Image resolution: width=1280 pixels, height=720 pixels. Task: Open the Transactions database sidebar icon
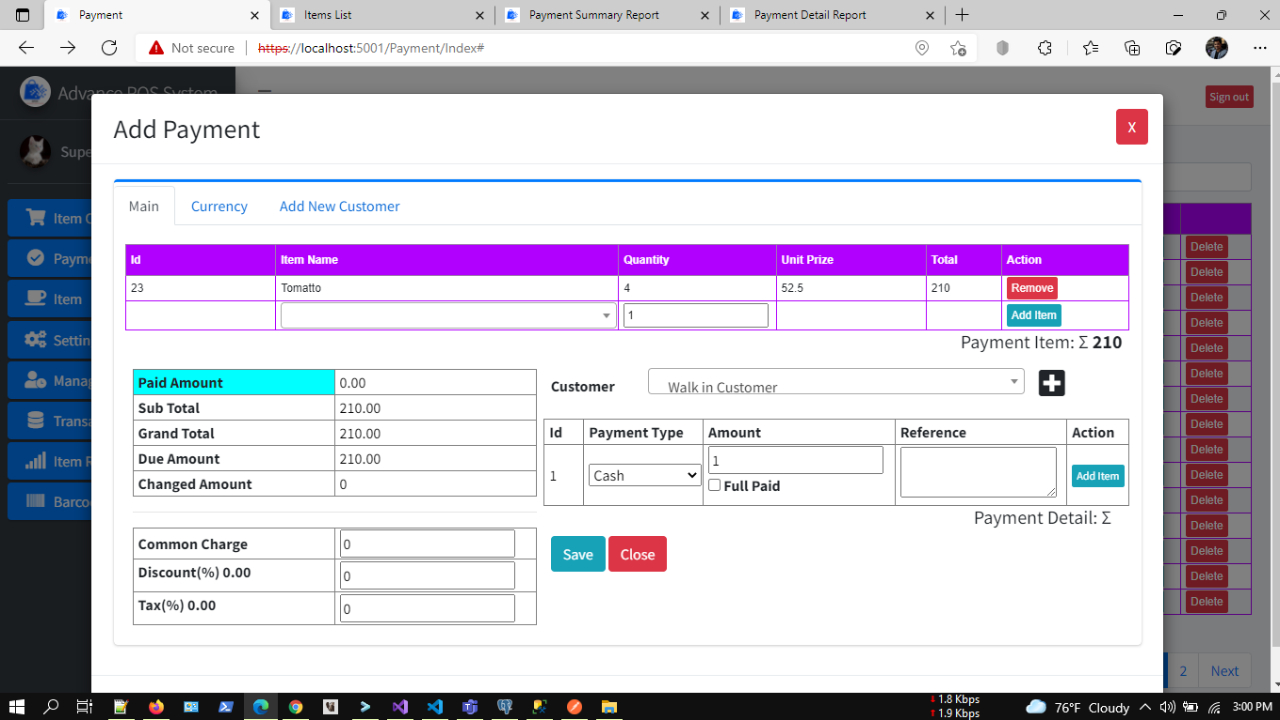coord(37,420)
